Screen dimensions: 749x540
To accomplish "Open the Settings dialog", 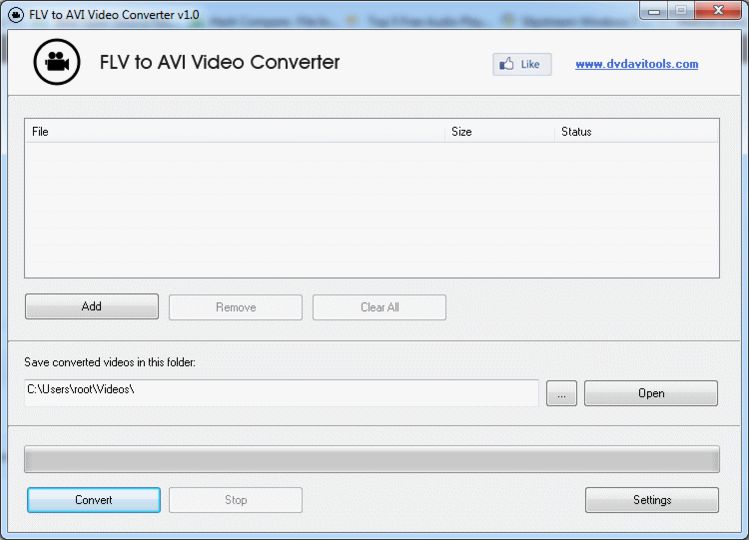I will (x=652, y=500).
